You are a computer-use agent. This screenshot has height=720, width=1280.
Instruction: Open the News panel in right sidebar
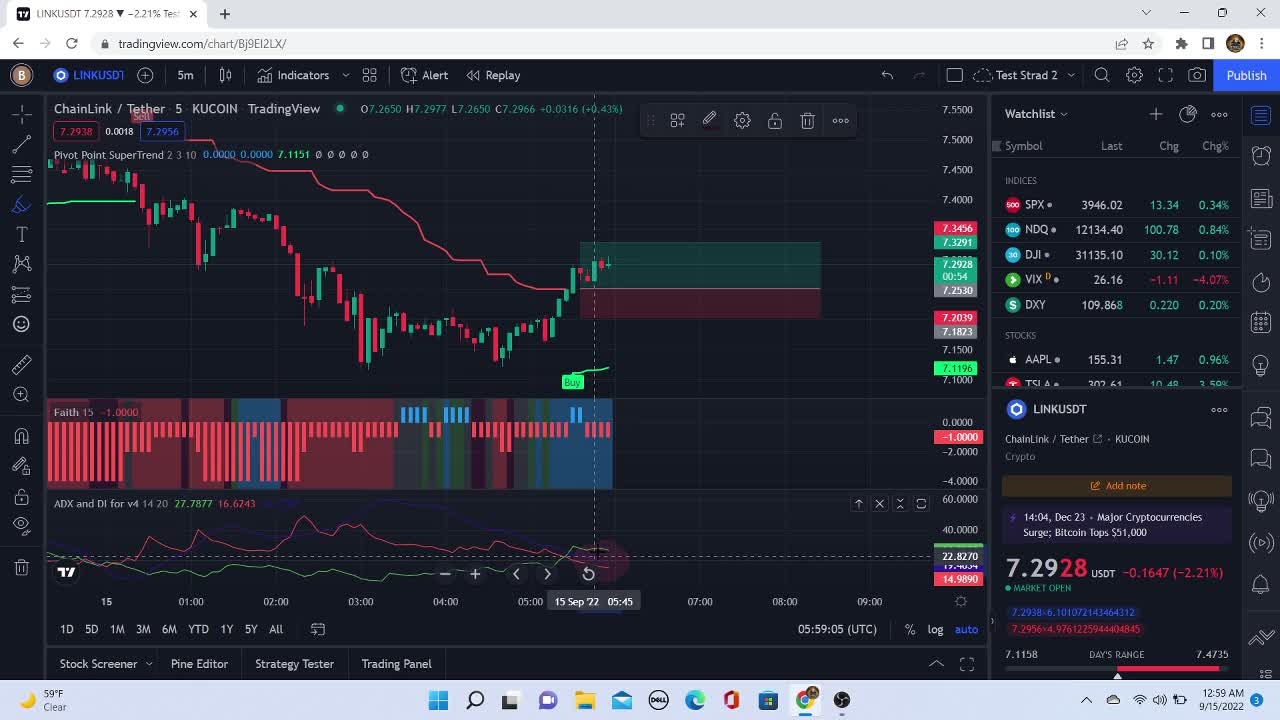(1261, 198)
